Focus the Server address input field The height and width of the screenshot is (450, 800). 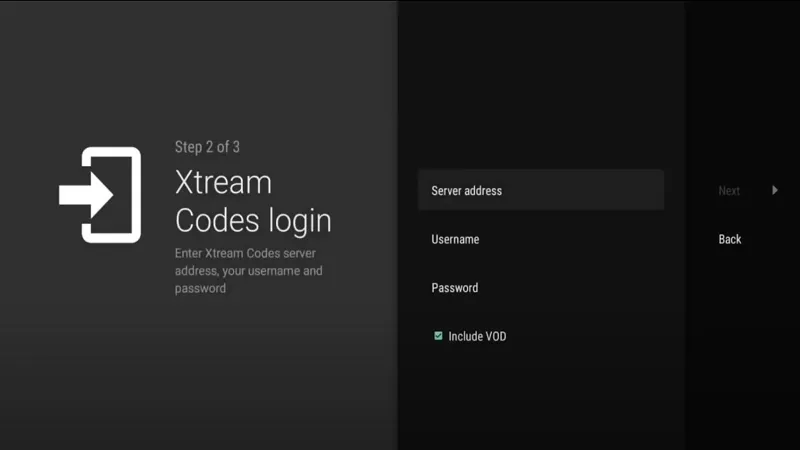click(x=540, y=190)
